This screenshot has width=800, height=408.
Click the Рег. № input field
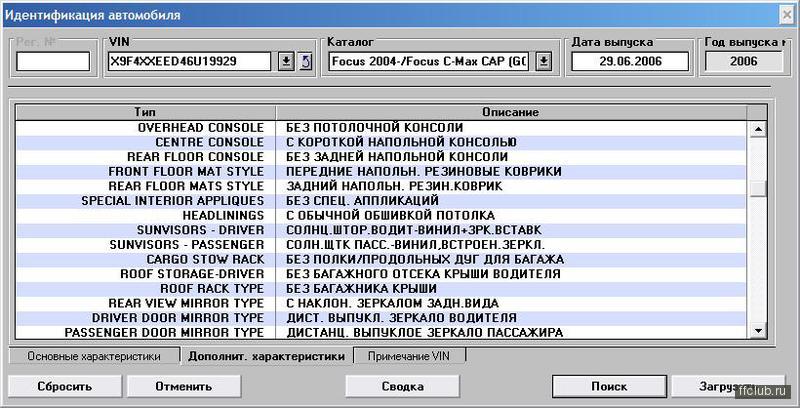53,62
